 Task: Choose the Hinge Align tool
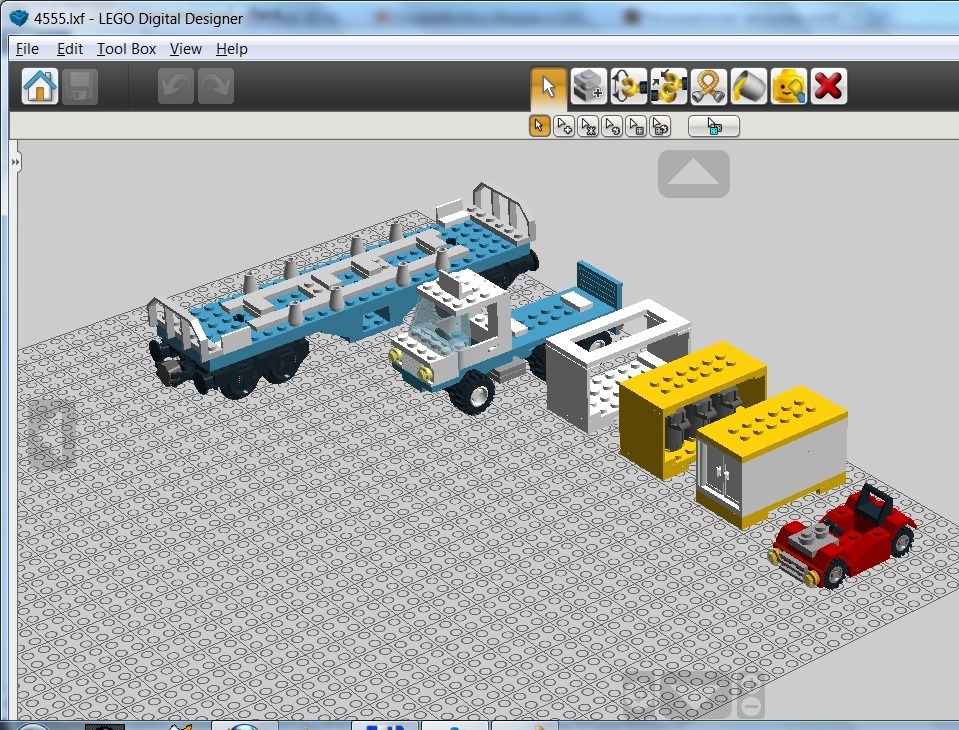coord(668,86)
